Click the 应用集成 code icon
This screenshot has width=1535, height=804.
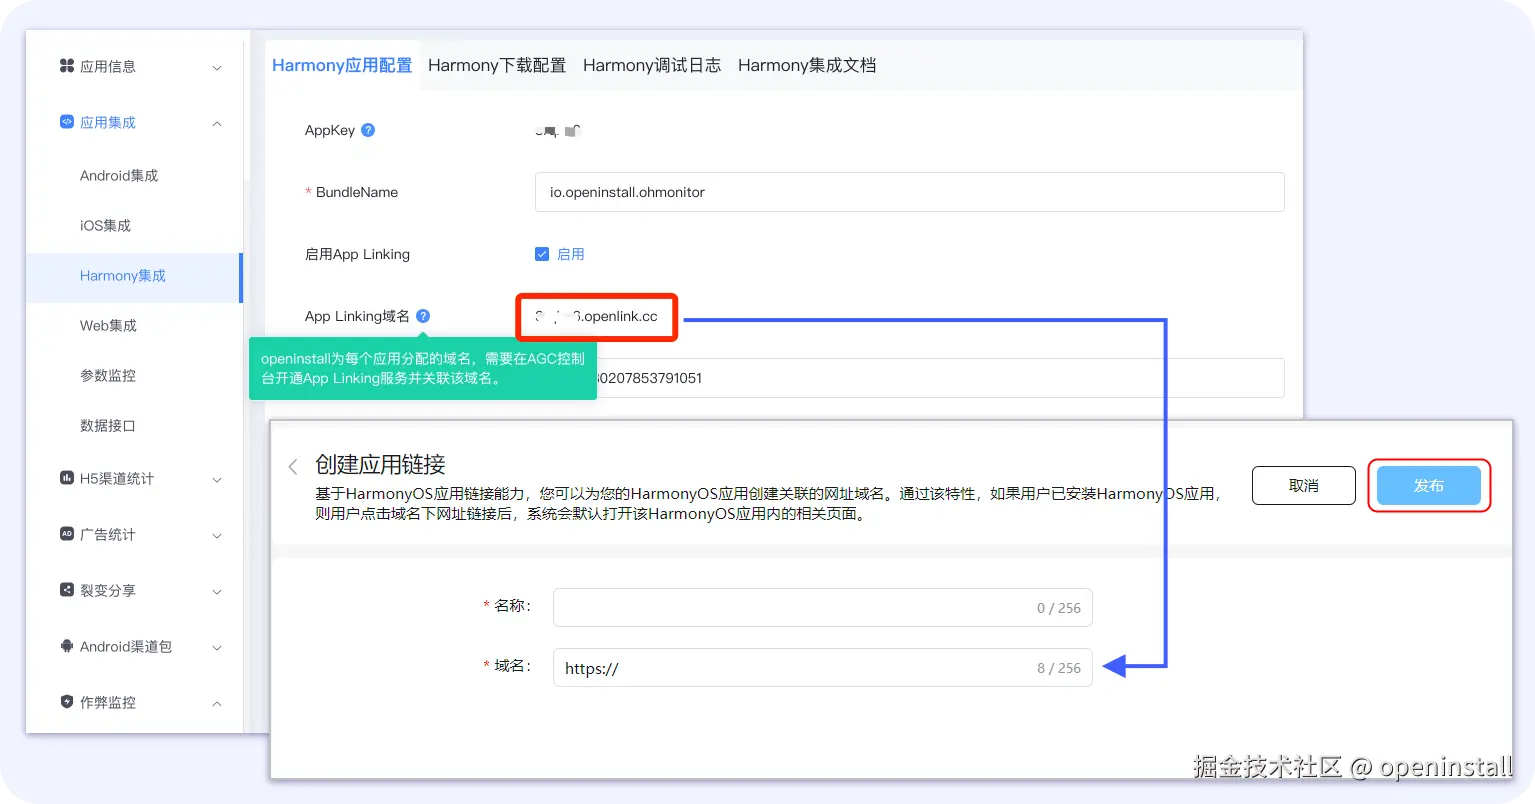coord(67,122)
